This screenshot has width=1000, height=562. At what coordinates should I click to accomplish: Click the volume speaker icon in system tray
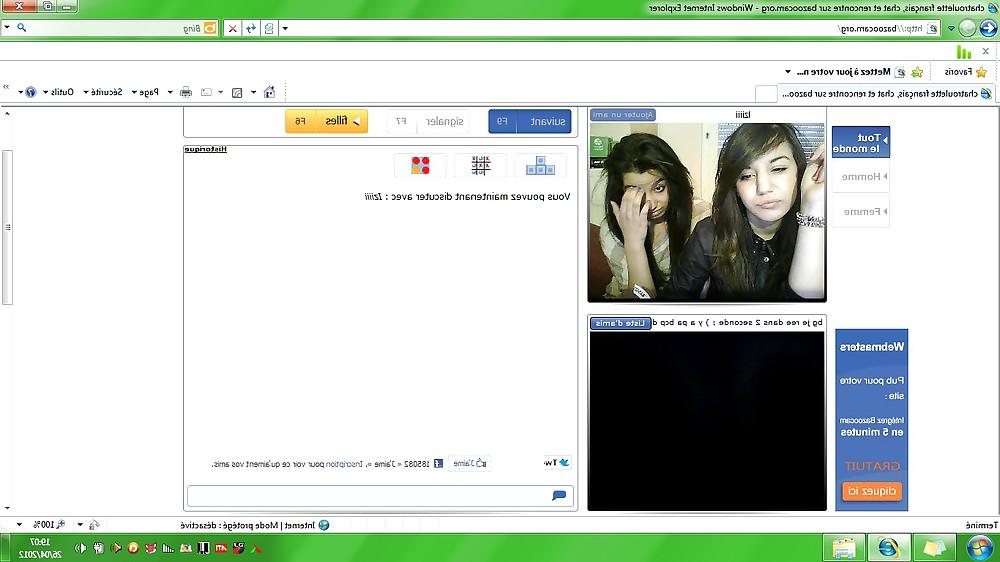(81, 548)
